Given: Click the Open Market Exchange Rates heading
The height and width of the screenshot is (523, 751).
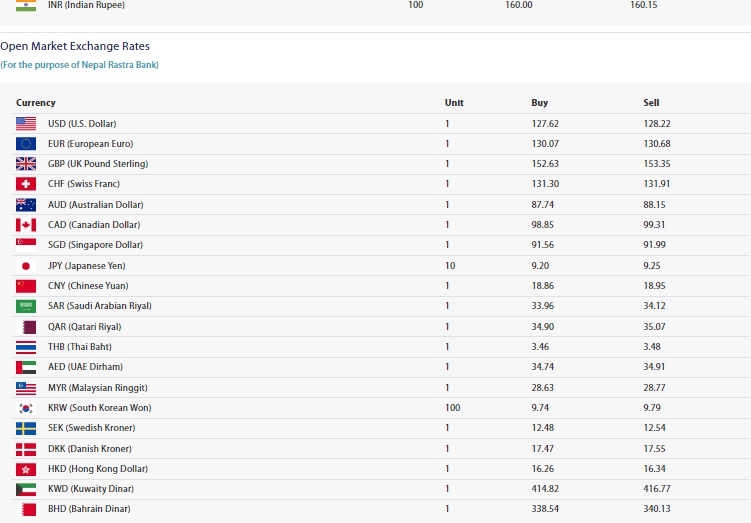Looking at the screenshot, I should click(x=75, y=46).
